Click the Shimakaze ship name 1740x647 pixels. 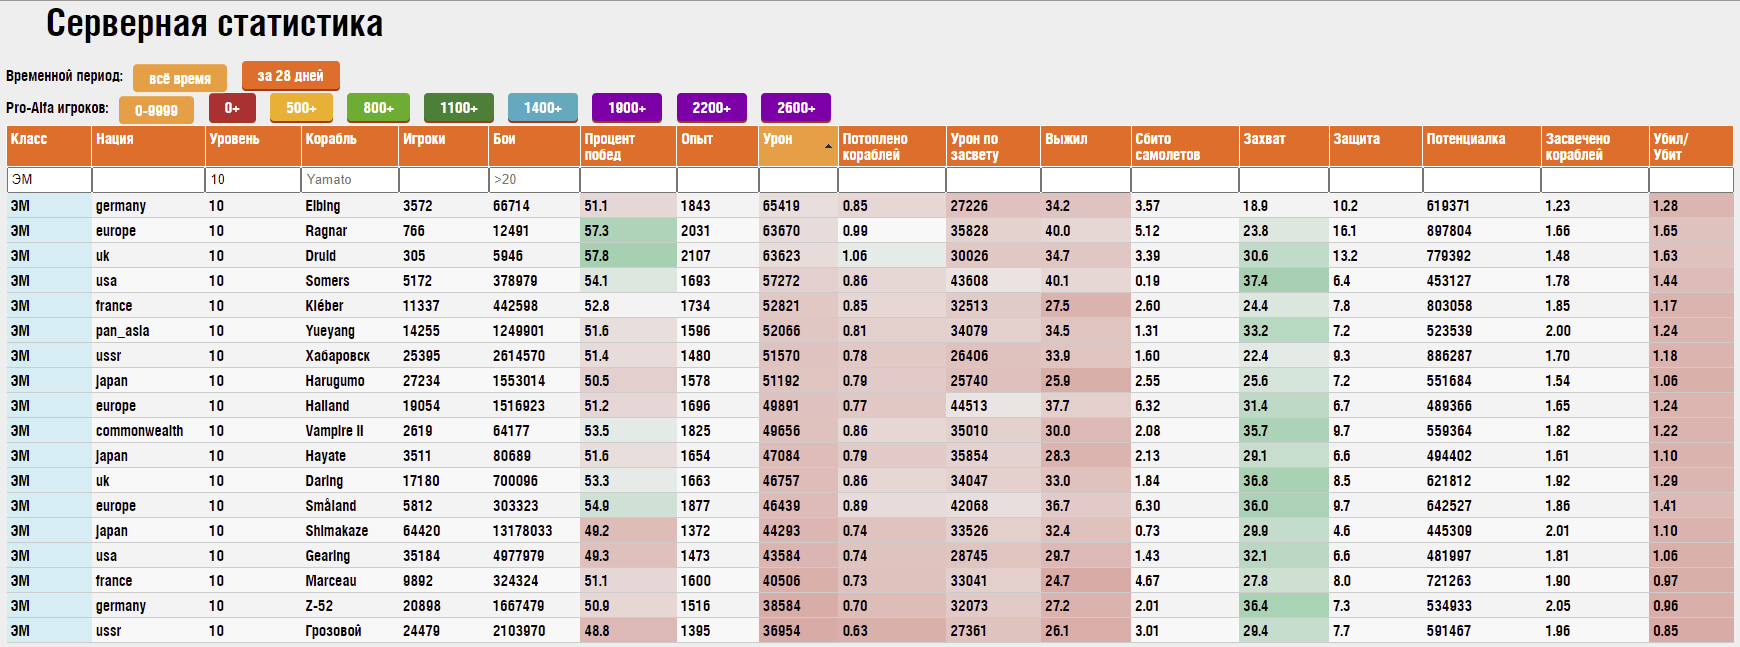[x=337, y=531]
